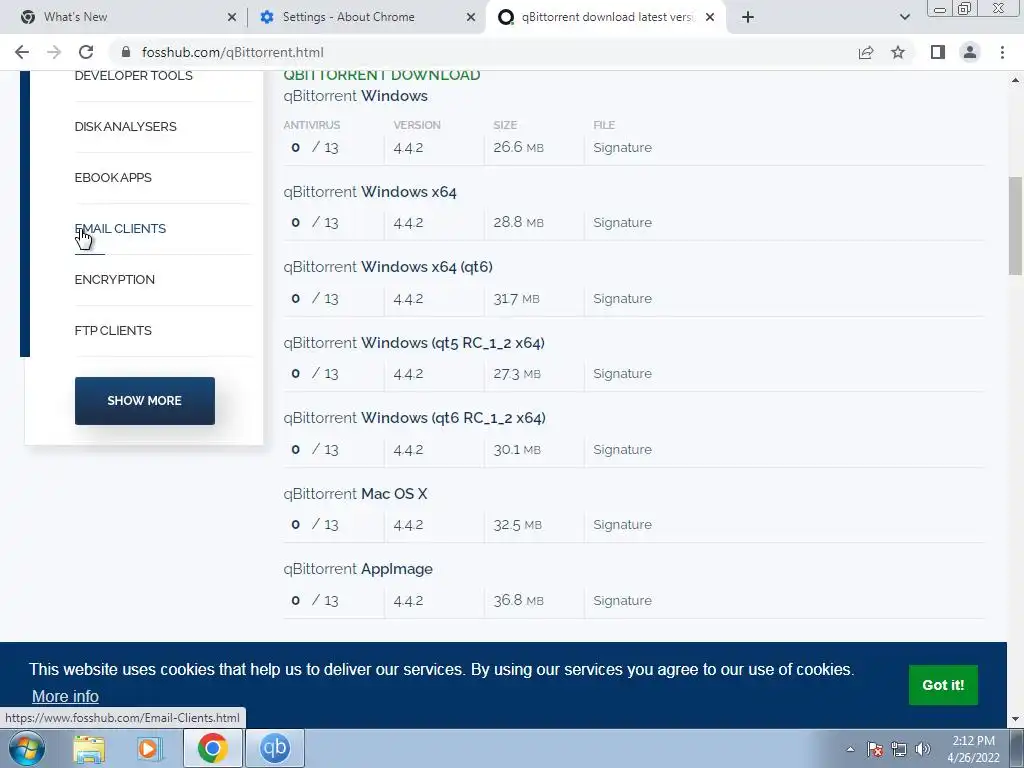Download qBittorrent AppImage
This screenshot has width=1024, height=768.
coord(358,569)
